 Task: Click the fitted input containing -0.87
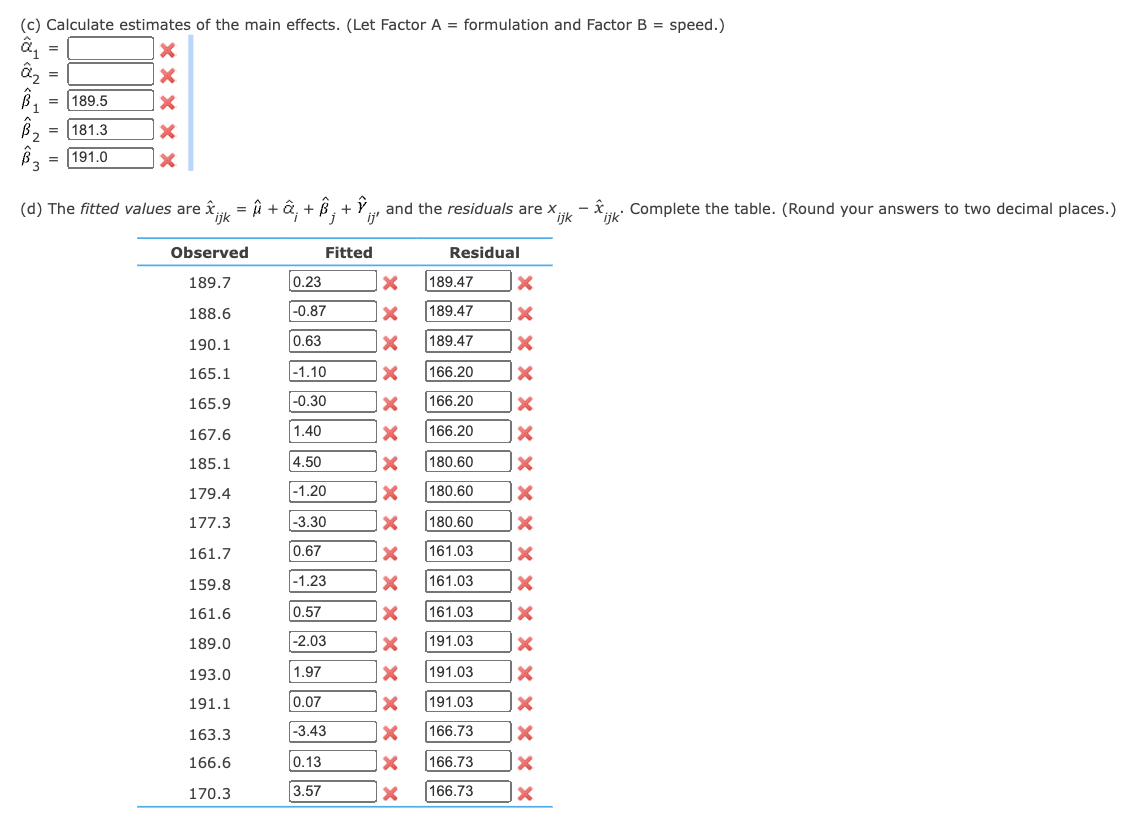click(x=332, y=311)
